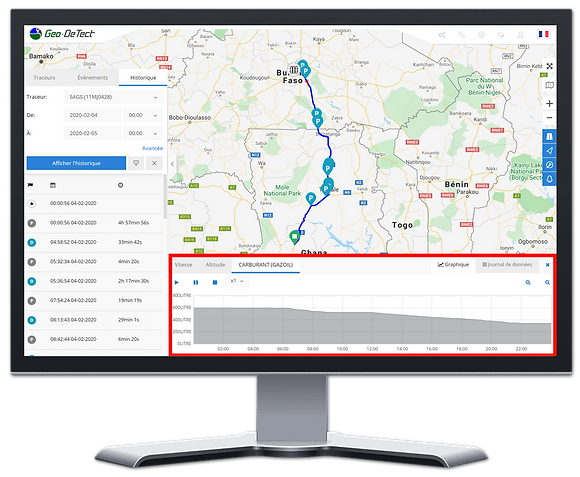Toggle fullscreen map mode

click(550, 66)
